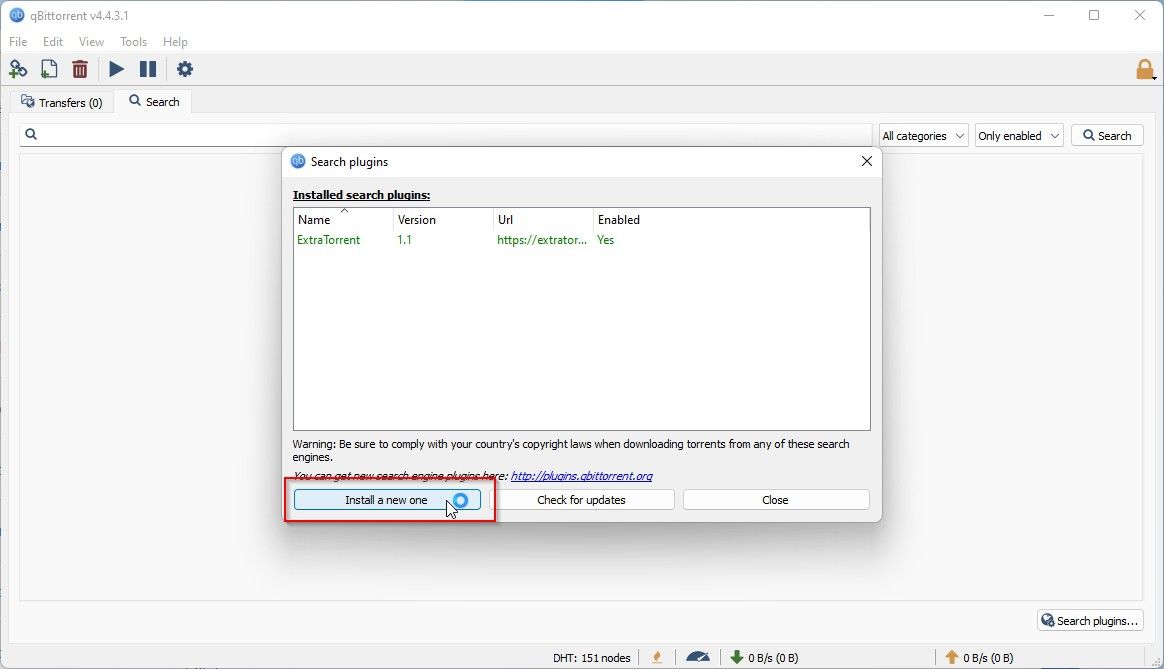Maximize the qBittorrent window
The image size is (1164, 669).
(x=1094, y=16)
